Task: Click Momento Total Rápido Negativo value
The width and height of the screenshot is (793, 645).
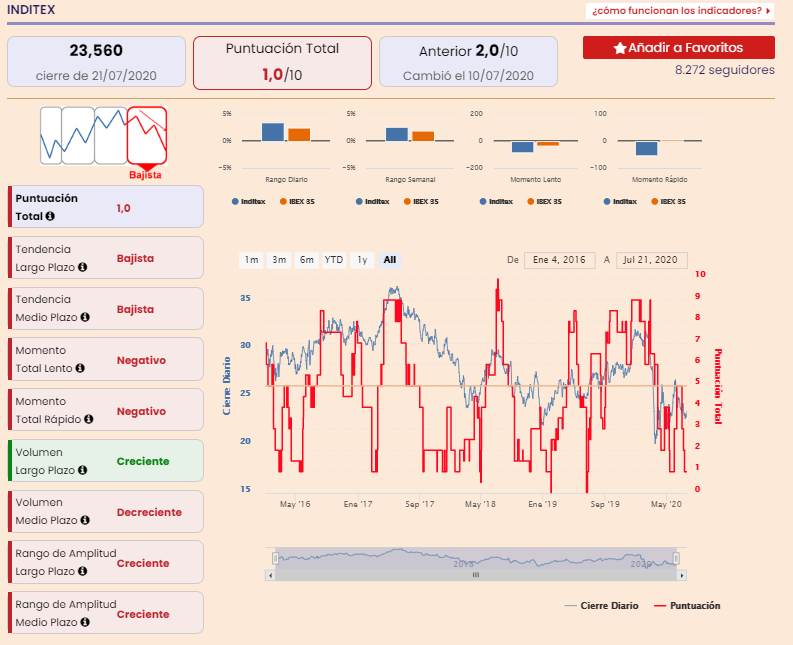Action: [x=141, y=411]
